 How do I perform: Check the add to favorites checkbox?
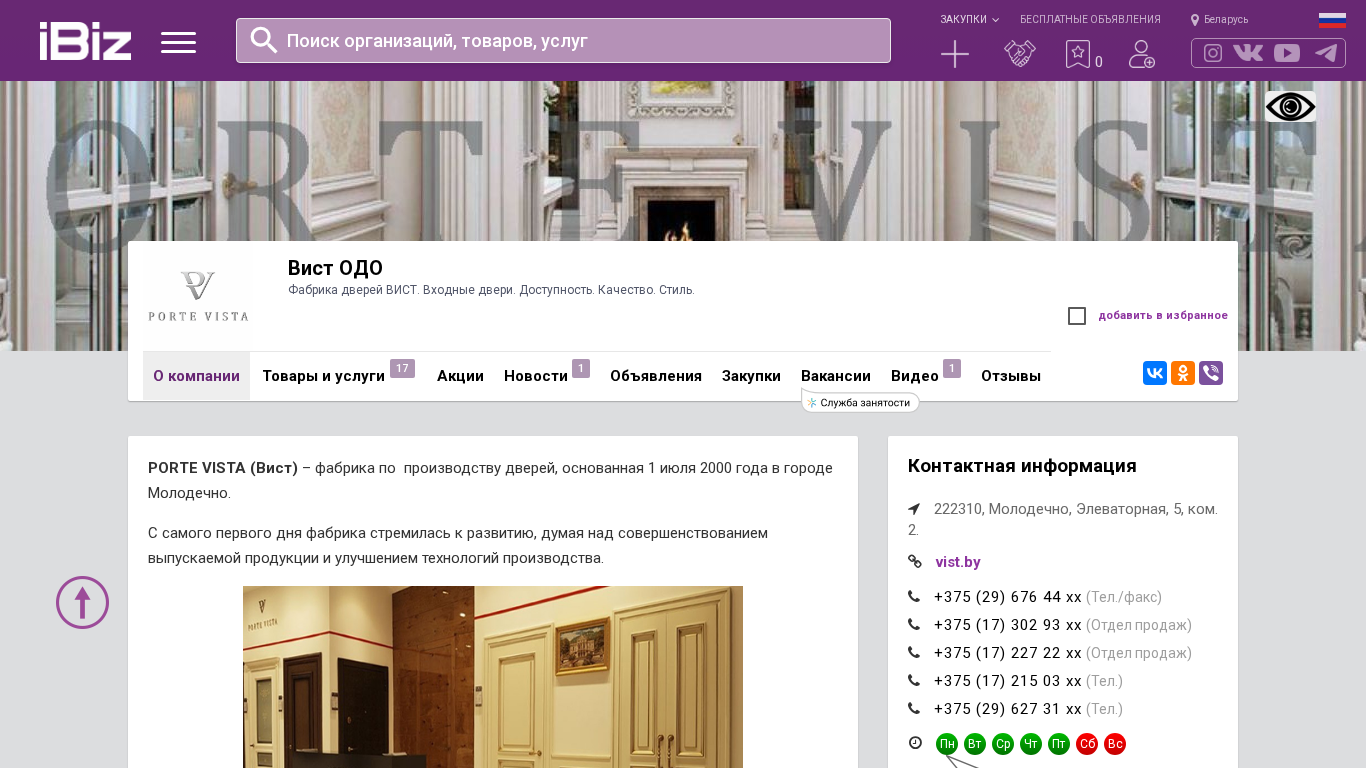click(1077, 316)
